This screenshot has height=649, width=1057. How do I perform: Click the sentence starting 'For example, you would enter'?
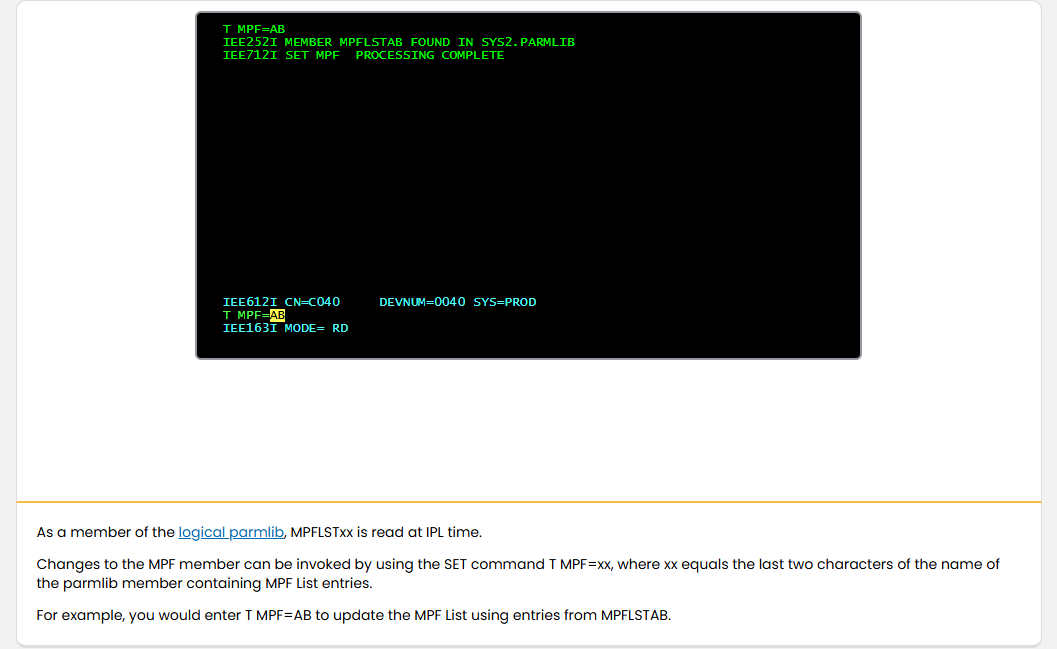coord(354,615)
